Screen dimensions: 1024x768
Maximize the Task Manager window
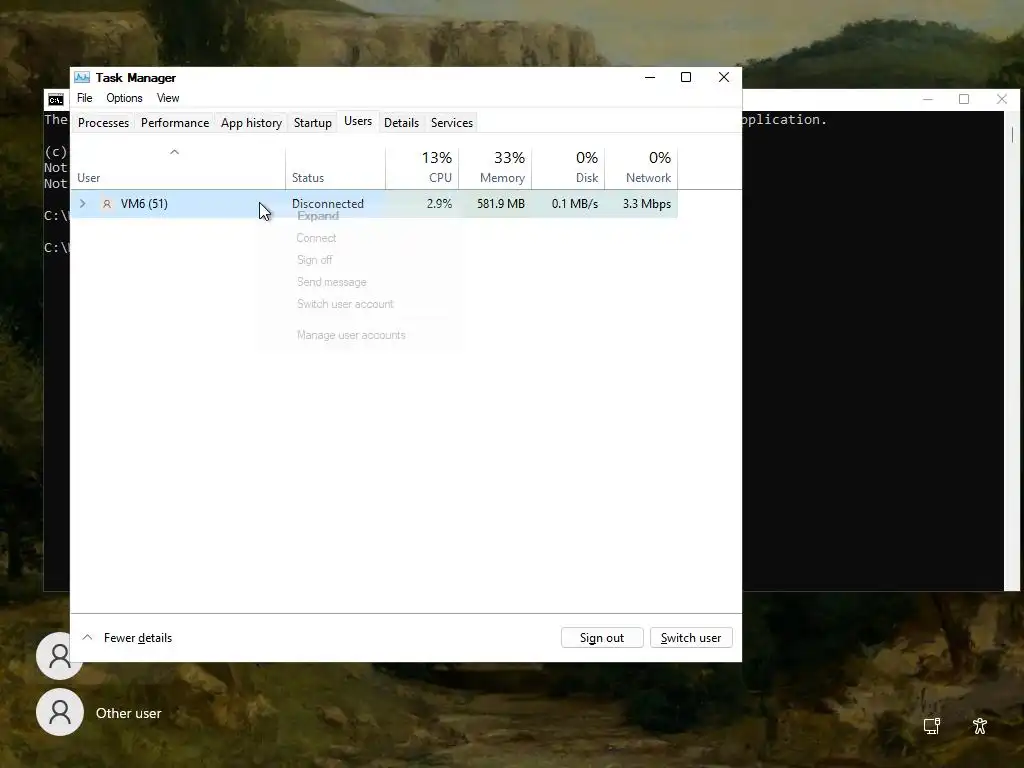tap(686, 77)
